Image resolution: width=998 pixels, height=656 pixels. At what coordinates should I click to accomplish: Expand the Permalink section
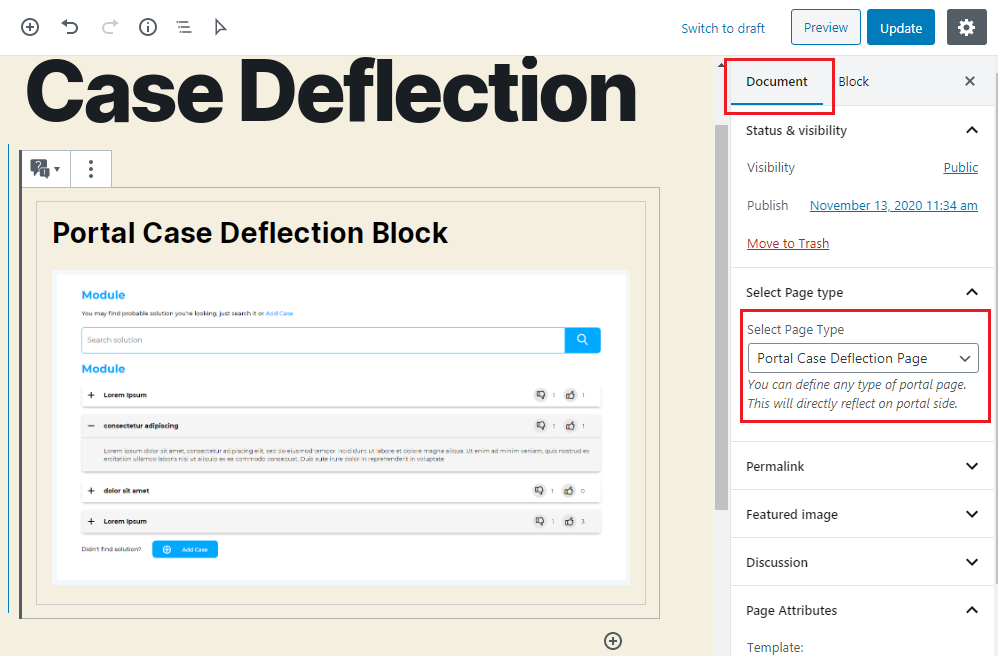click(862, 466)
